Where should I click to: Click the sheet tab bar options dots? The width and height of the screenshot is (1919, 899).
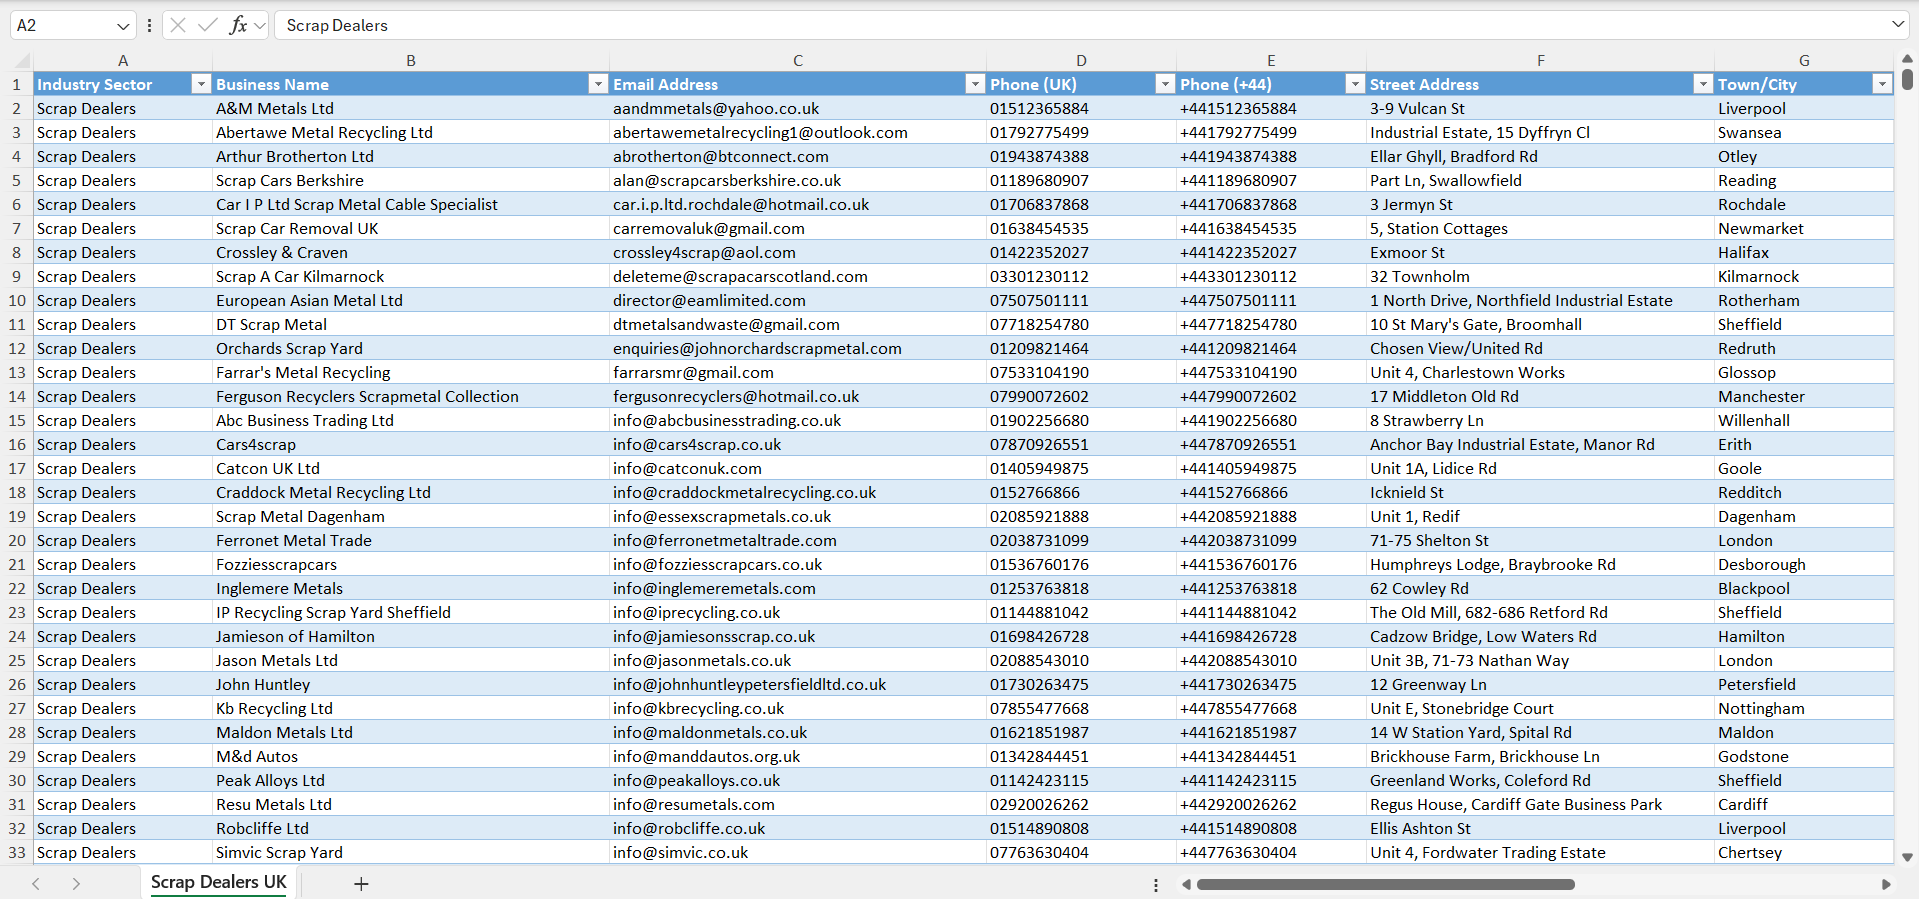pos(1156,885)
